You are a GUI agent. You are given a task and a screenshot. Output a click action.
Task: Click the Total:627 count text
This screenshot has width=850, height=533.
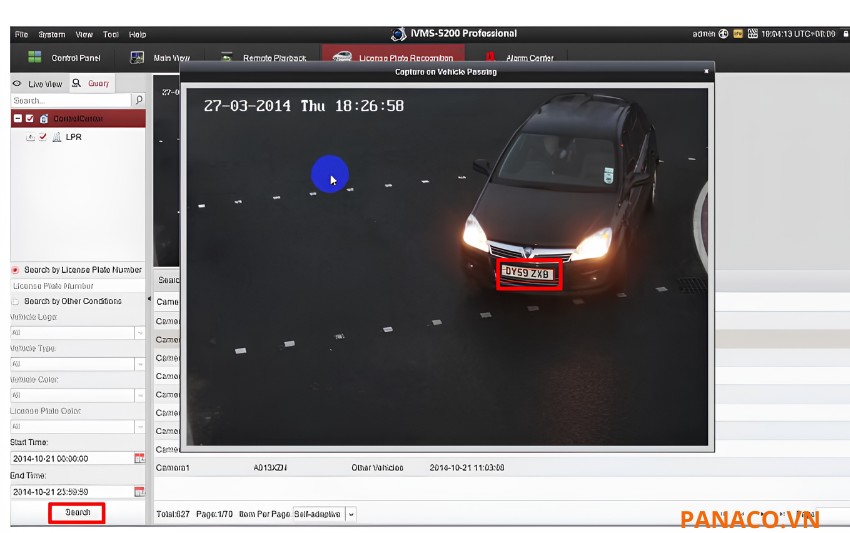point(173,514)
